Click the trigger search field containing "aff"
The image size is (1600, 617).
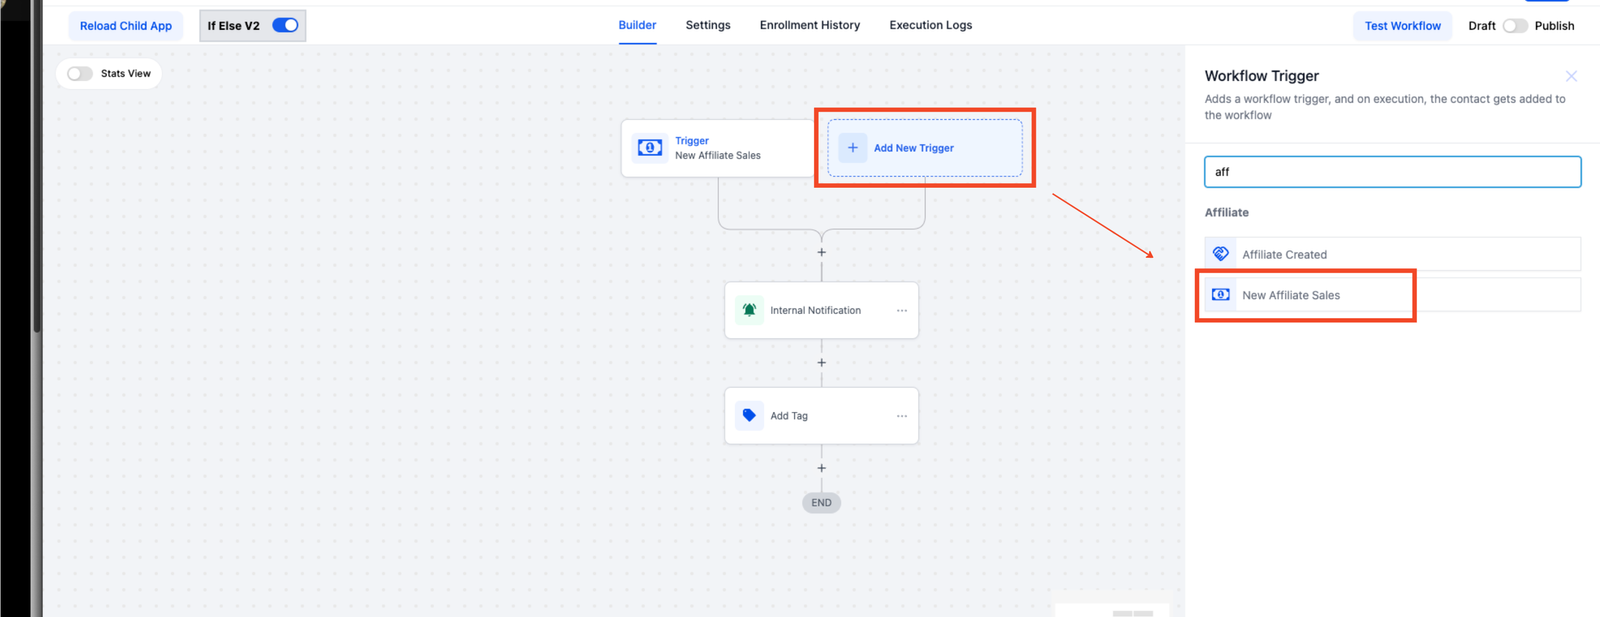(1392, 172)
